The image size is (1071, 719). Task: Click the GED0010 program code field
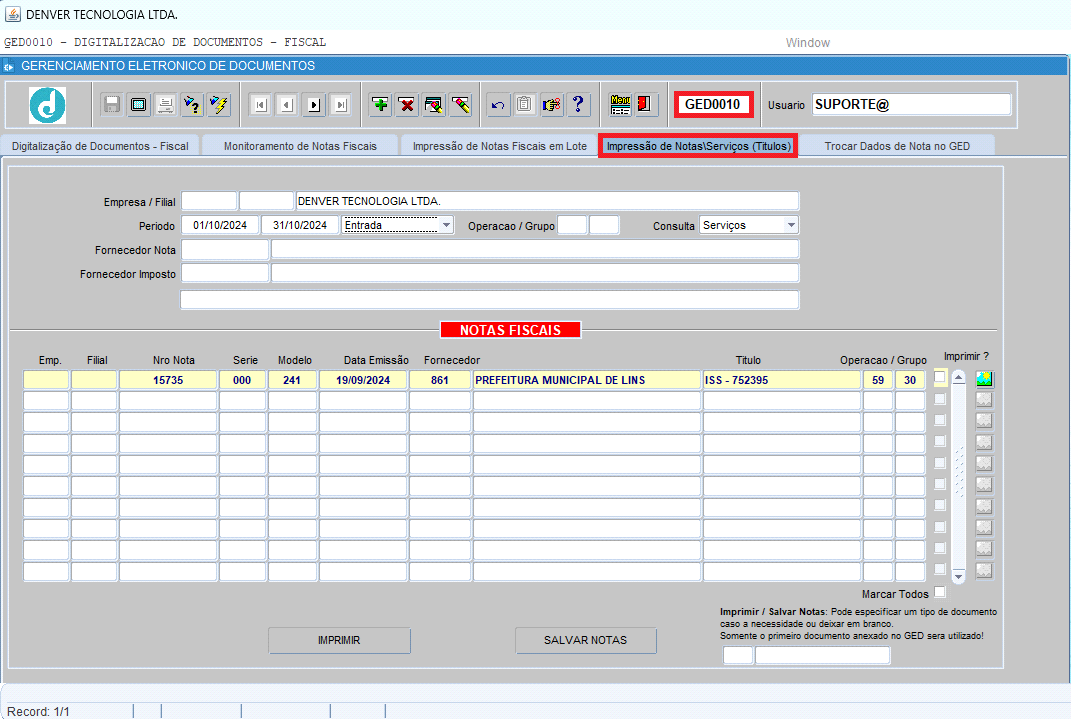713,104
